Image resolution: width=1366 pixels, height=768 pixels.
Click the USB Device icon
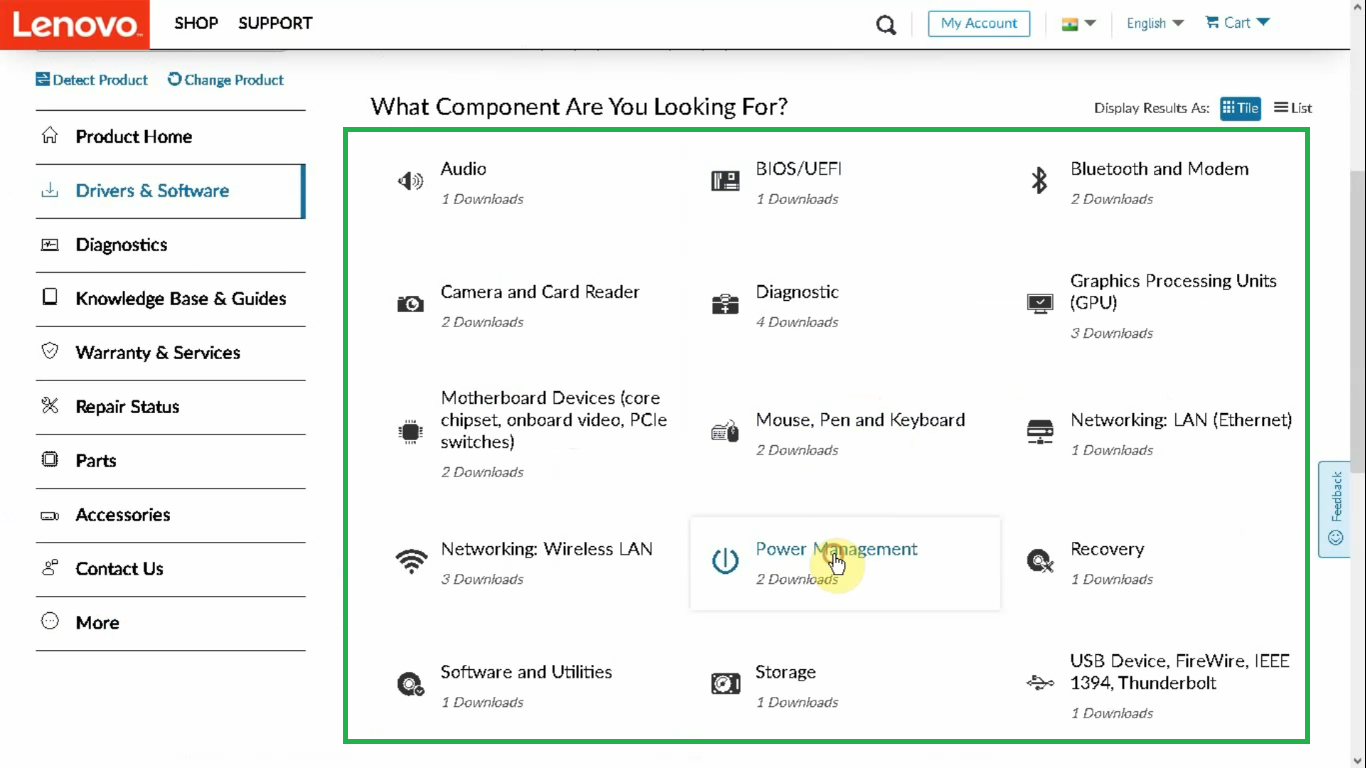1039,684
